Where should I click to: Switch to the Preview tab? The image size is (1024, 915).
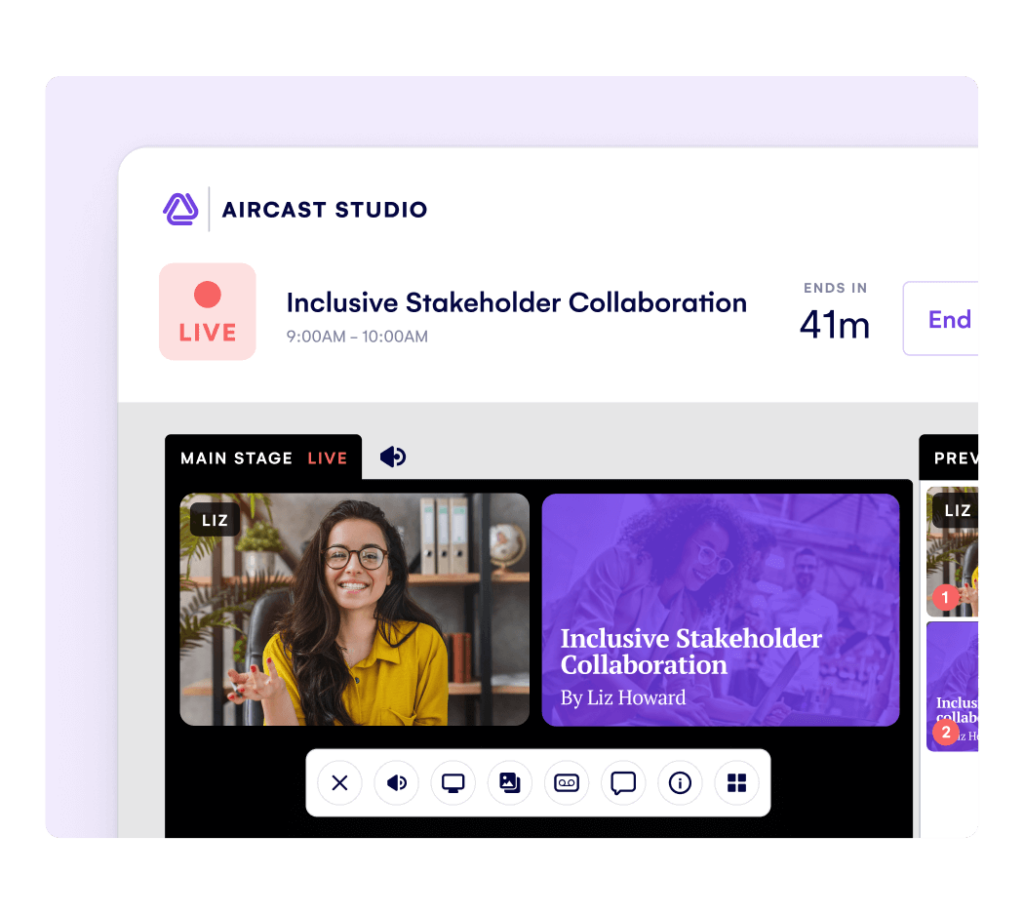(x=954, y=458)
